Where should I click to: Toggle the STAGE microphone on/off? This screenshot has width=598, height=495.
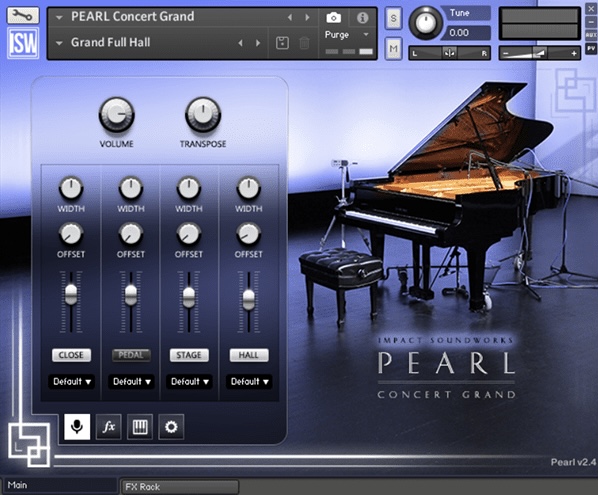click(x=189, y=355)
